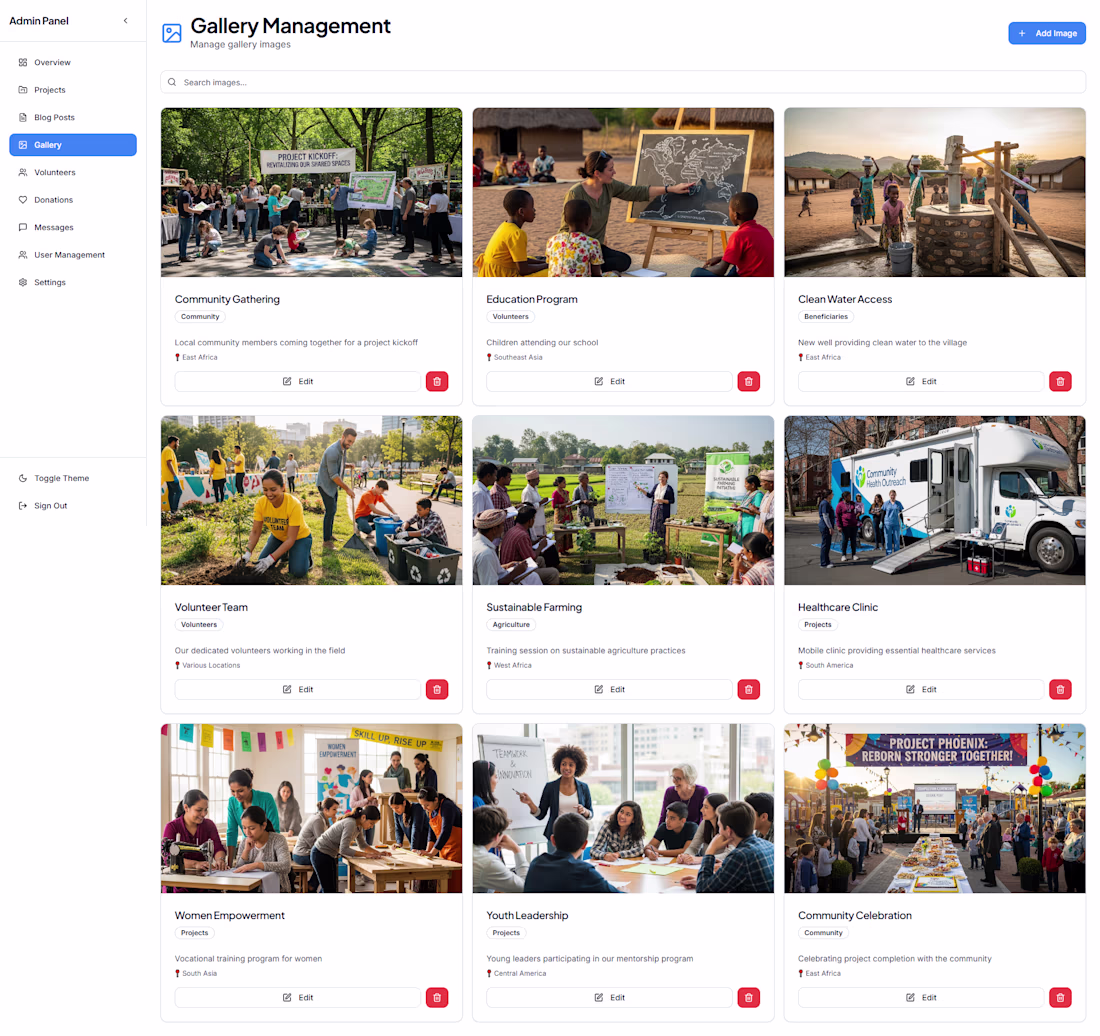Image resolution: width=1100 pixels, height=1036 pixels.
Task: Click the Beneficiaries tag
Action: [826, 317]
